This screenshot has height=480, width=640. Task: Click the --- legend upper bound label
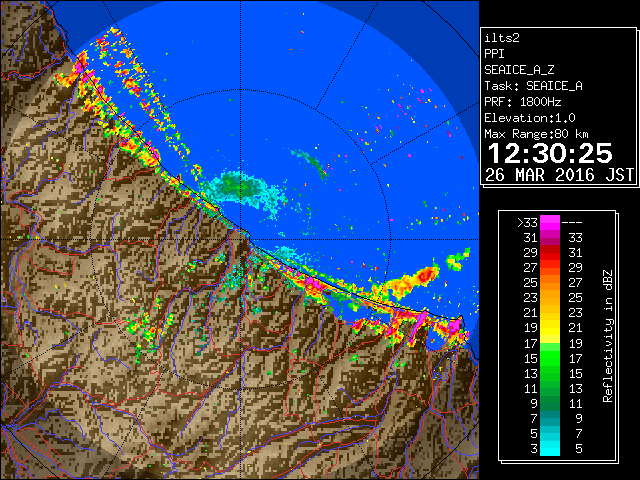(572, 223)
